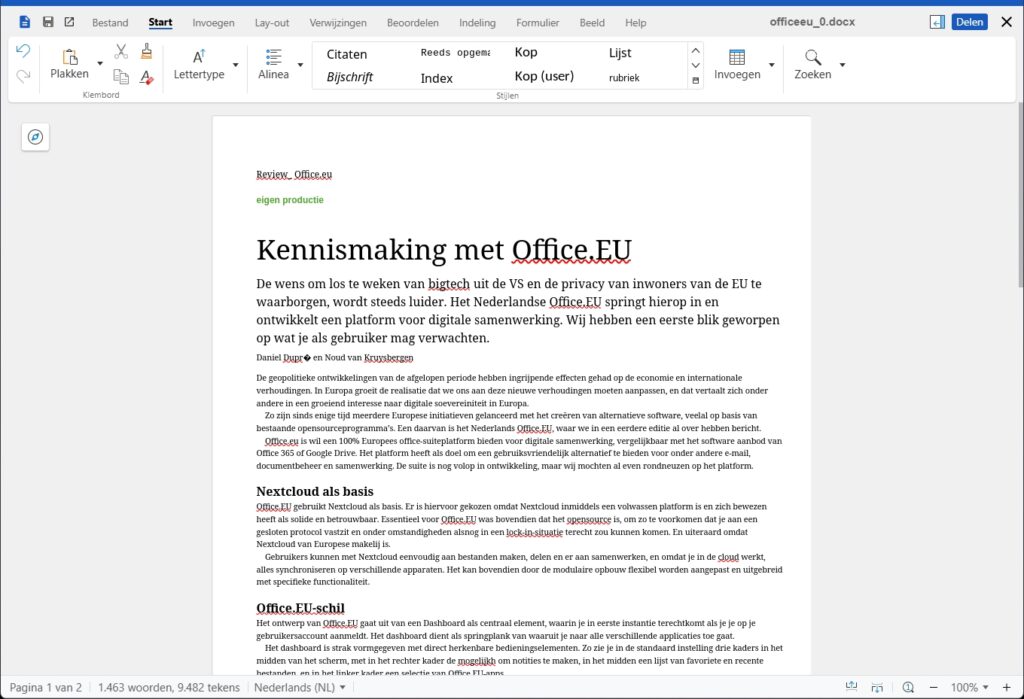Click the heading Kennismaking met Office.EU
The image size is (1024, 699).
[444, 250]
